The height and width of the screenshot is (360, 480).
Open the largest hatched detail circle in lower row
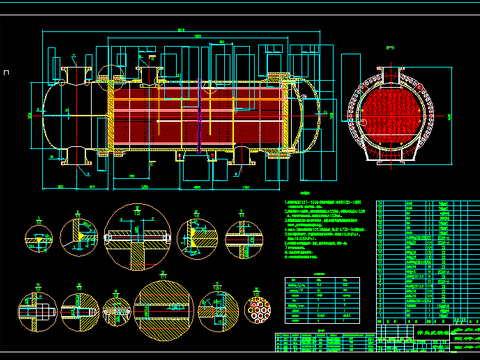click(x=164, y=310)
